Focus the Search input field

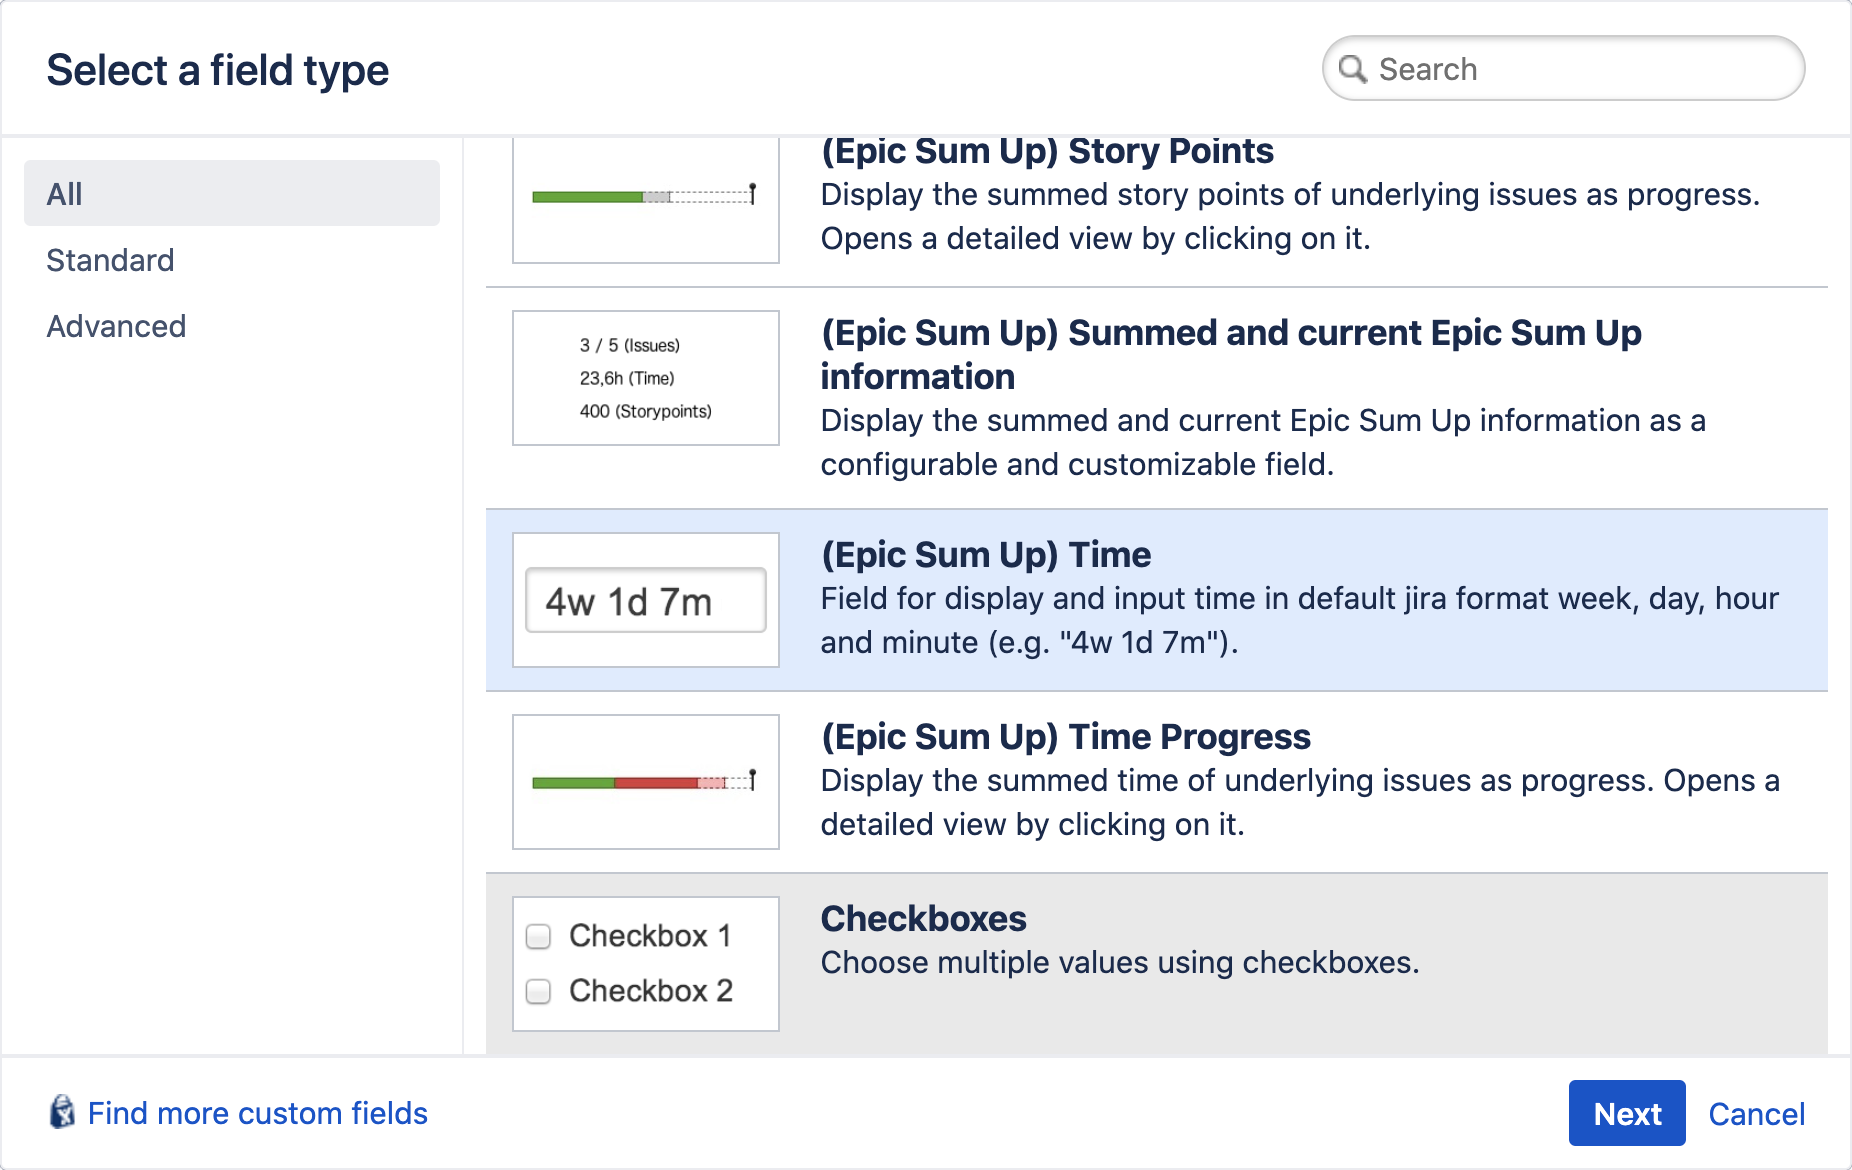(1580, 69)
